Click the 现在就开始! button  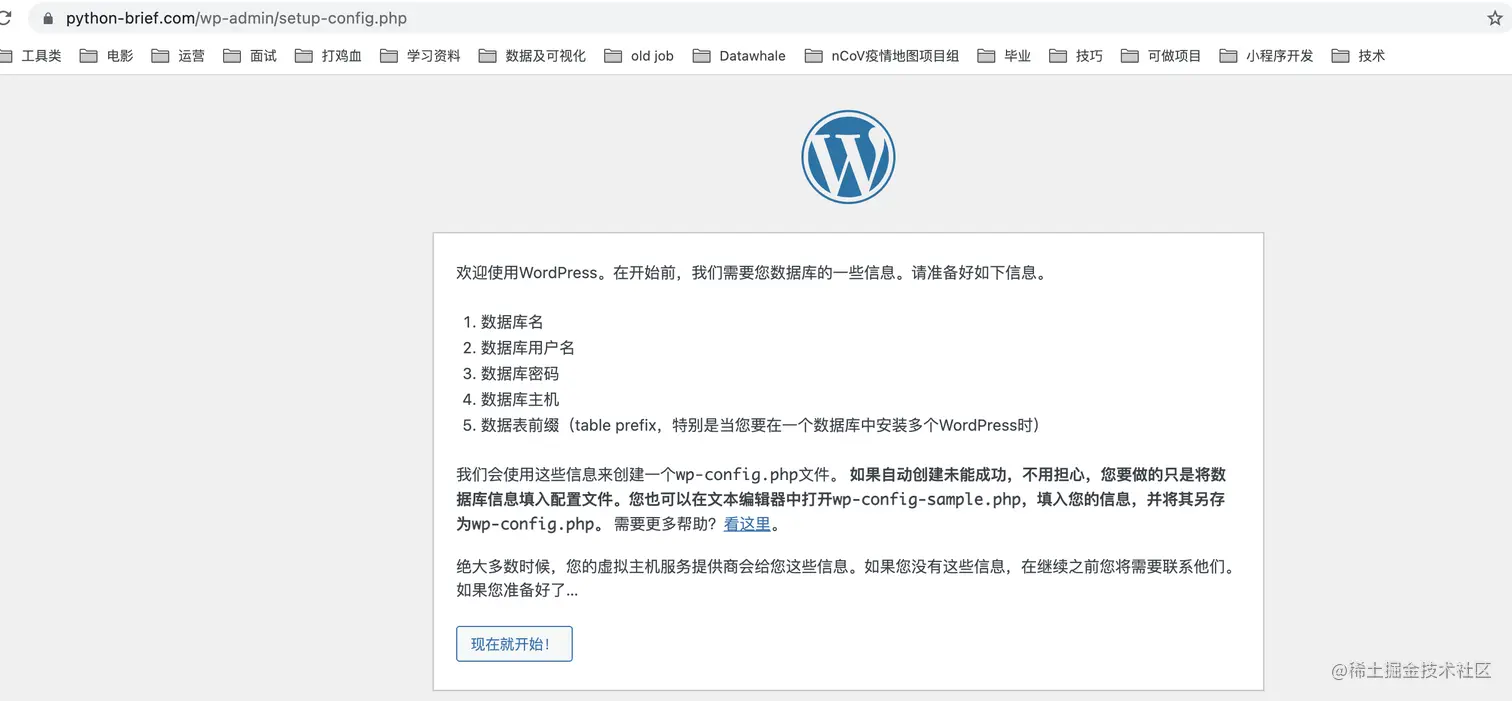514,644
